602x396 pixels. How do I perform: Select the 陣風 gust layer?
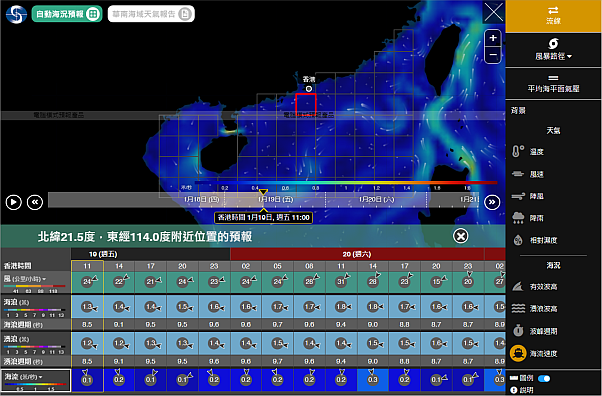coord(528,196)
